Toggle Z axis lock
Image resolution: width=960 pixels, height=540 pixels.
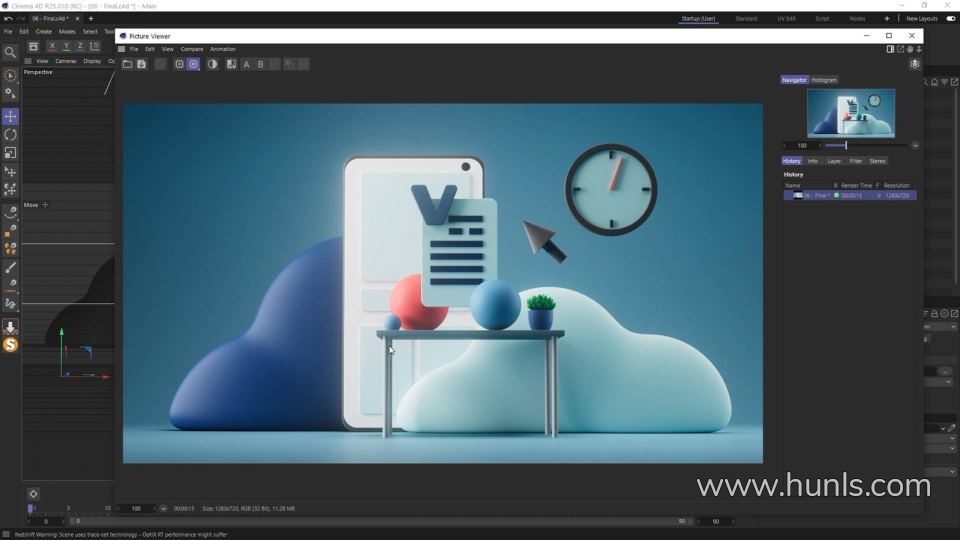pos(80,47)
